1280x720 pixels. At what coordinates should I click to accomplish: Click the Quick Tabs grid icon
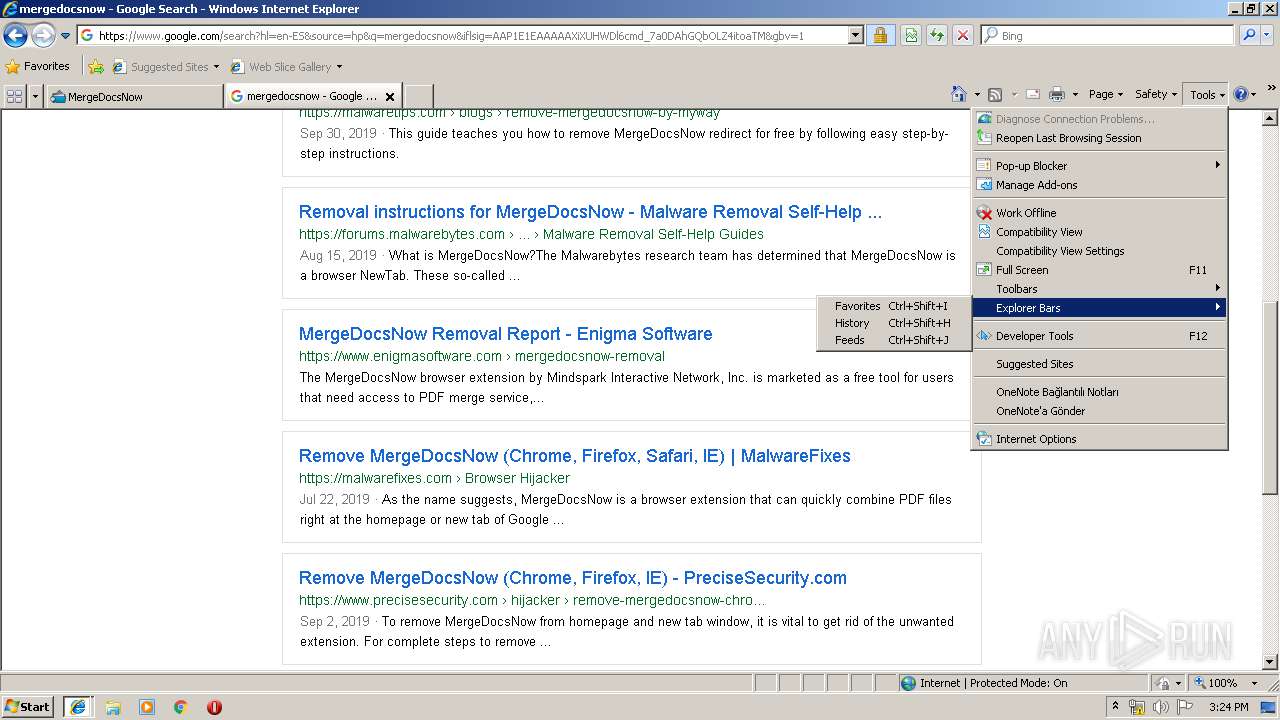pos(14,96)
